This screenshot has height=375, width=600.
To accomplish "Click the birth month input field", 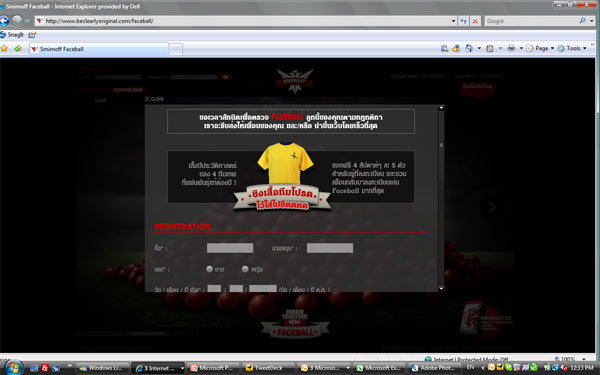I will coord(236,288).
